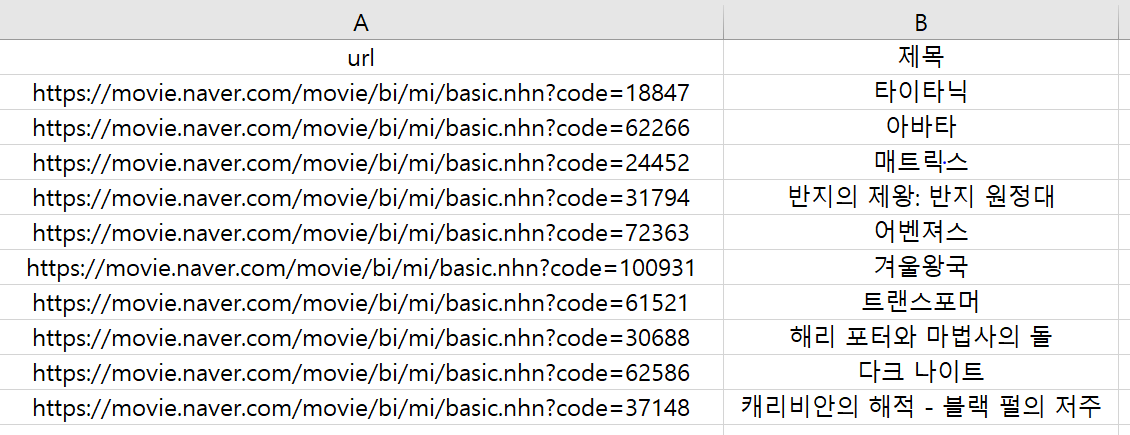Click the title cell '트랜스포머'
Screen dimensions: 1130x435
coord(921,302)
